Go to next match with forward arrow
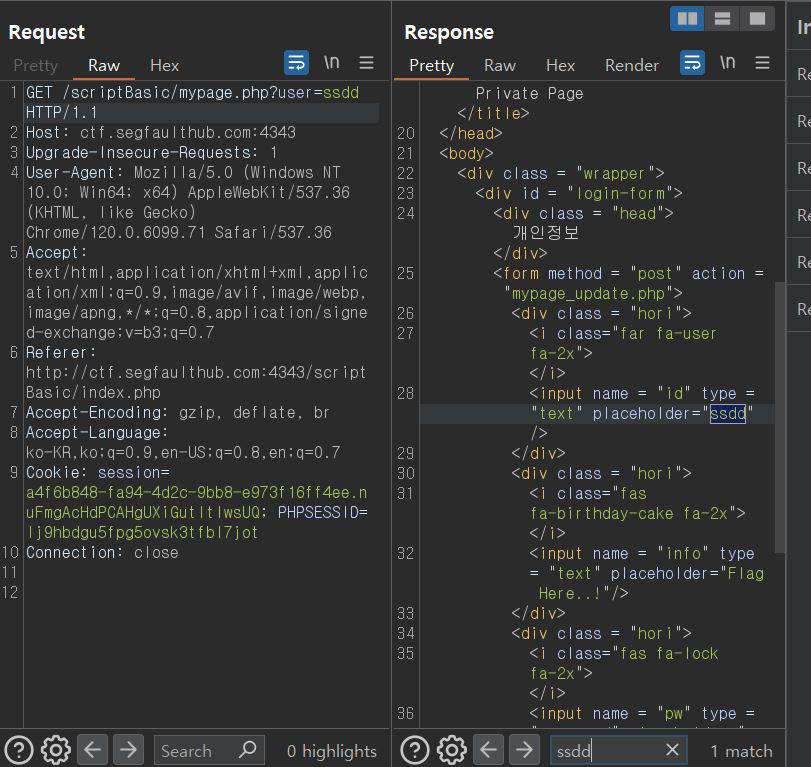 [524, 749]
